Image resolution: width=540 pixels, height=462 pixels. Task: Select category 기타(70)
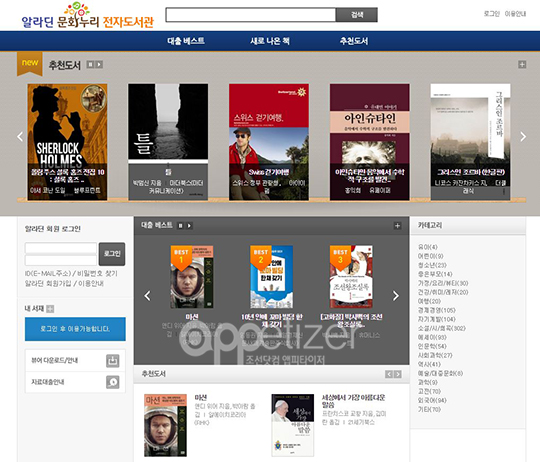pos(429,409)
